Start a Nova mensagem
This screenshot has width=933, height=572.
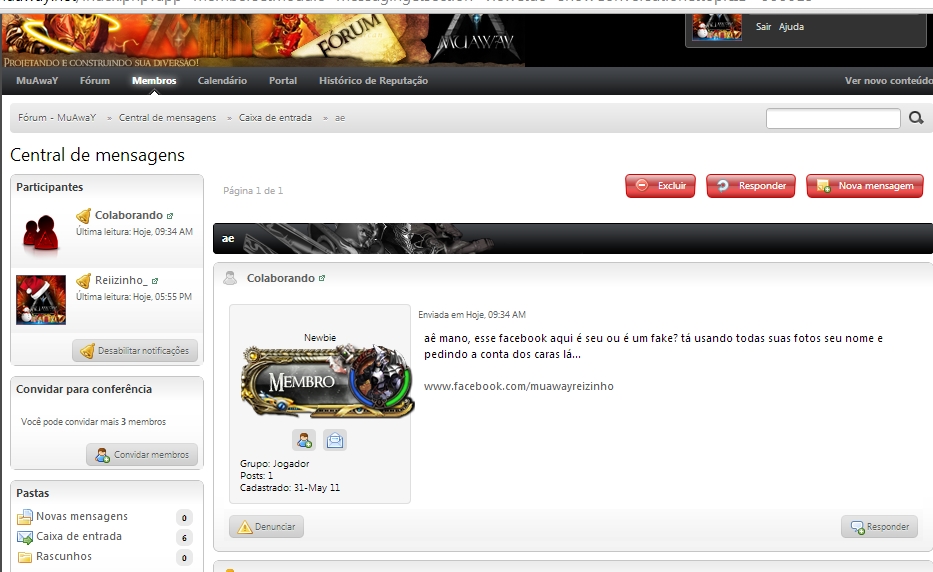coord(864,186)
